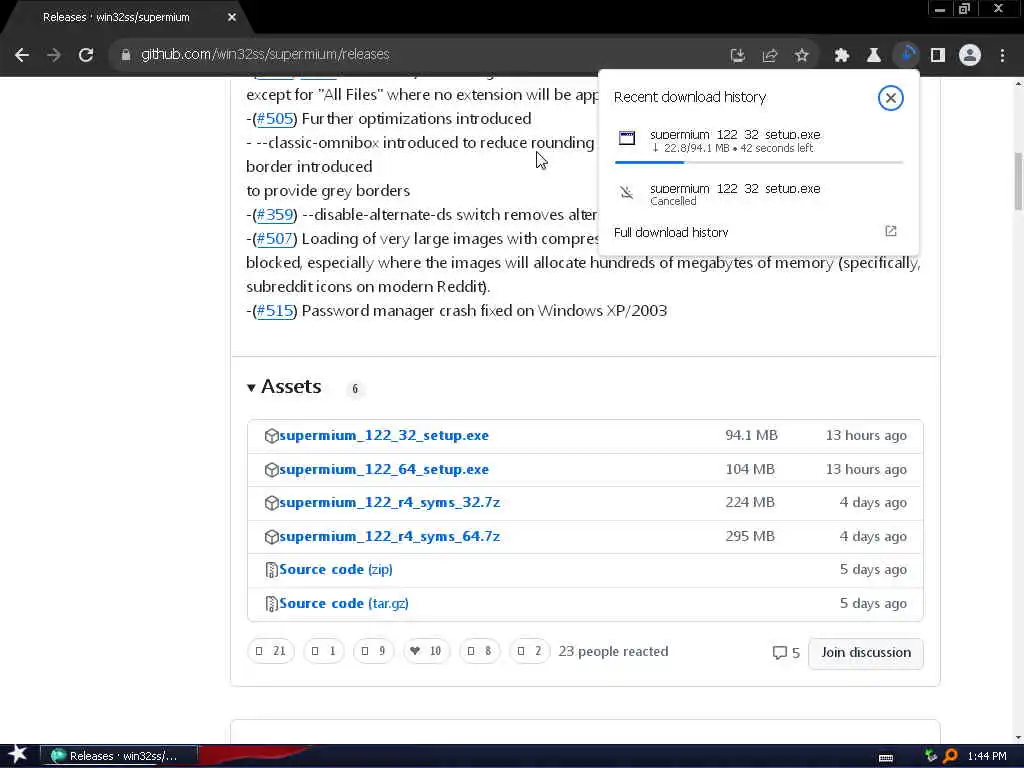1024x768 pixels.
Task: Open the user profile avatar
Action: 970,56
